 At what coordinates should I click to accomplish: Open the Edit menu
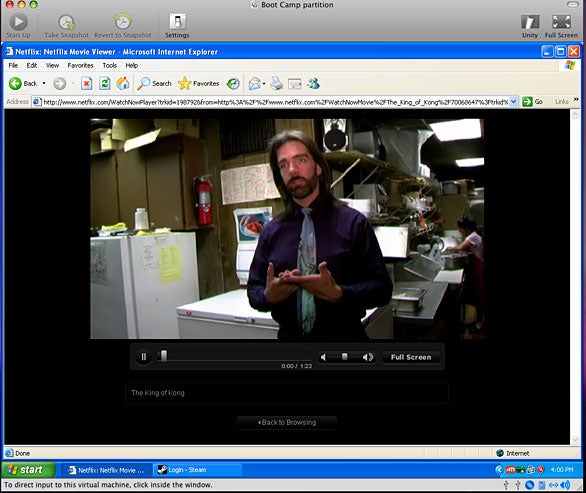pyautogui.click(x=32, y=65)
